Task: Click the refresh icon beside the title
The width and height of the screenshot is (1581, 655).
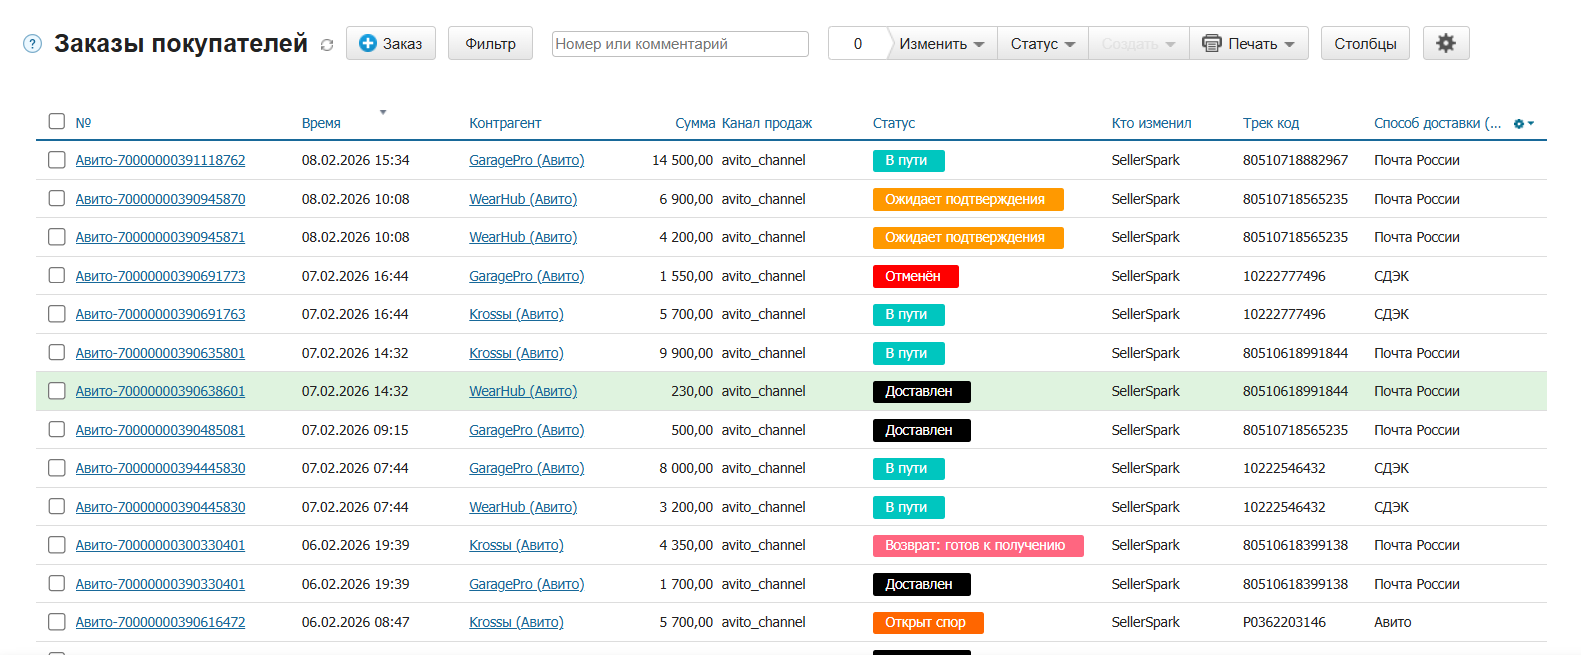Action: coord(327,45)
